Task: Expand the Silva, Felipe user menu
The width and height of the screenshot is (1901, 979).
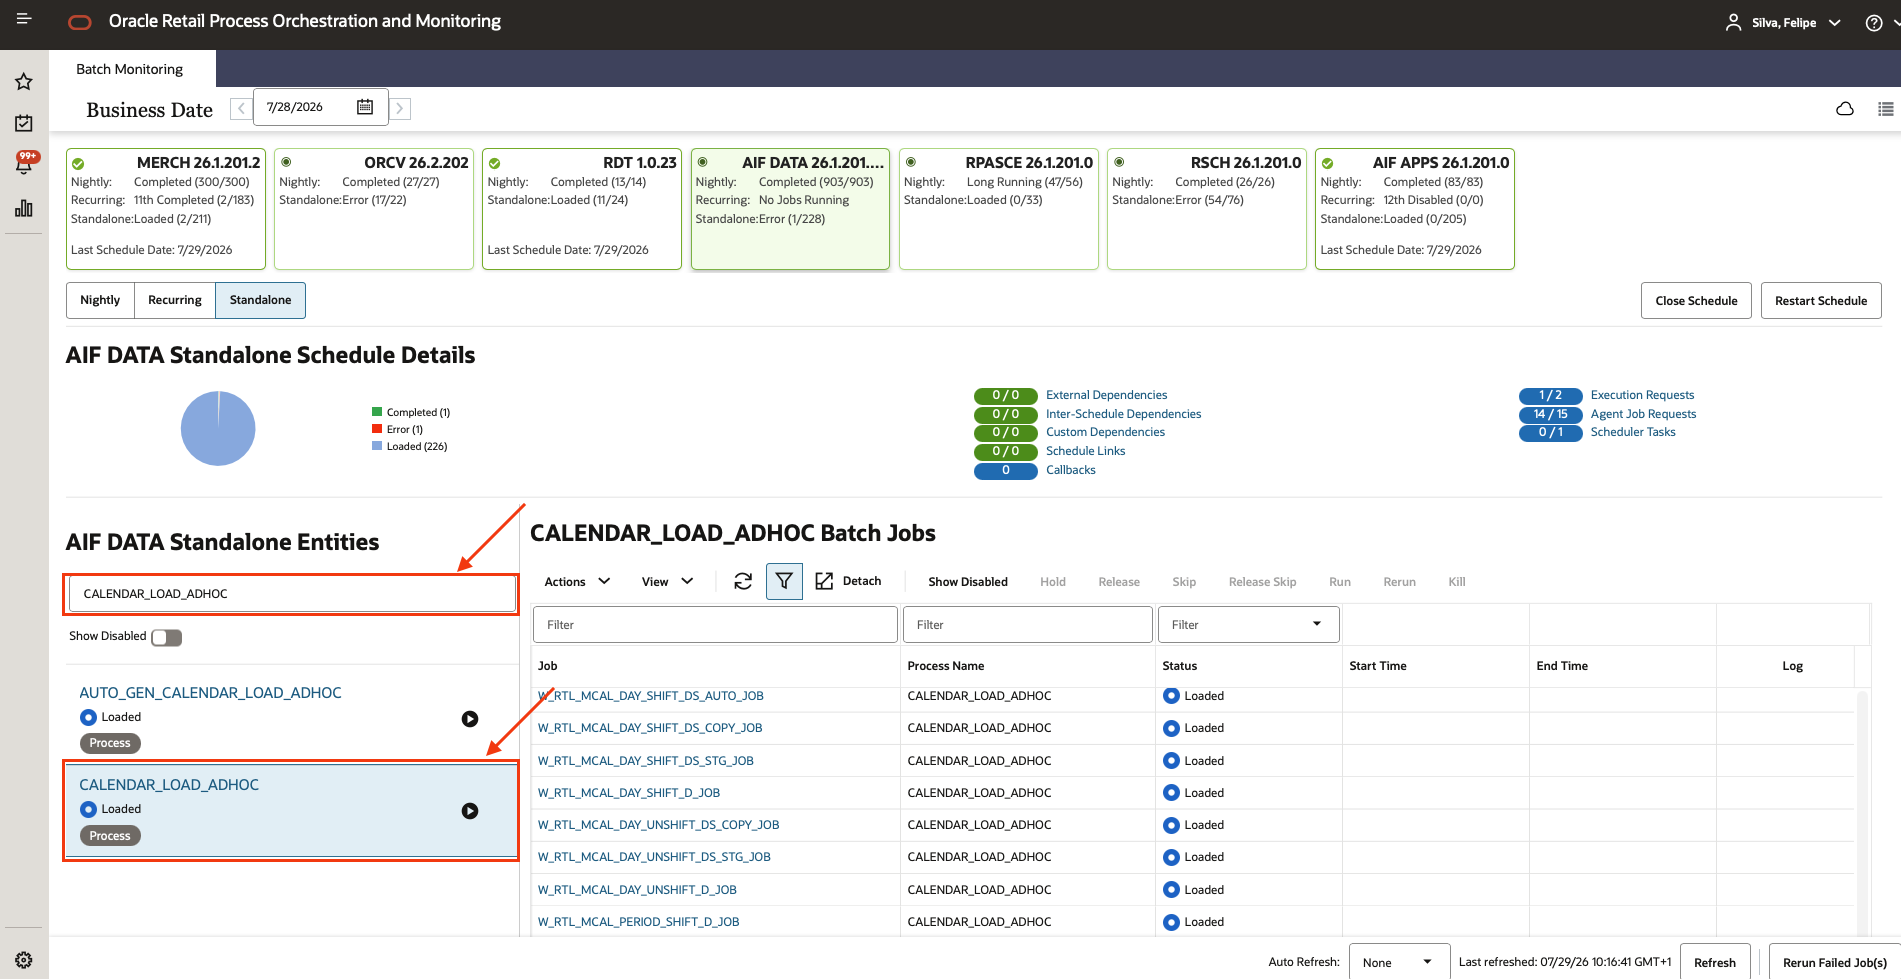Action: [1834, 23]
